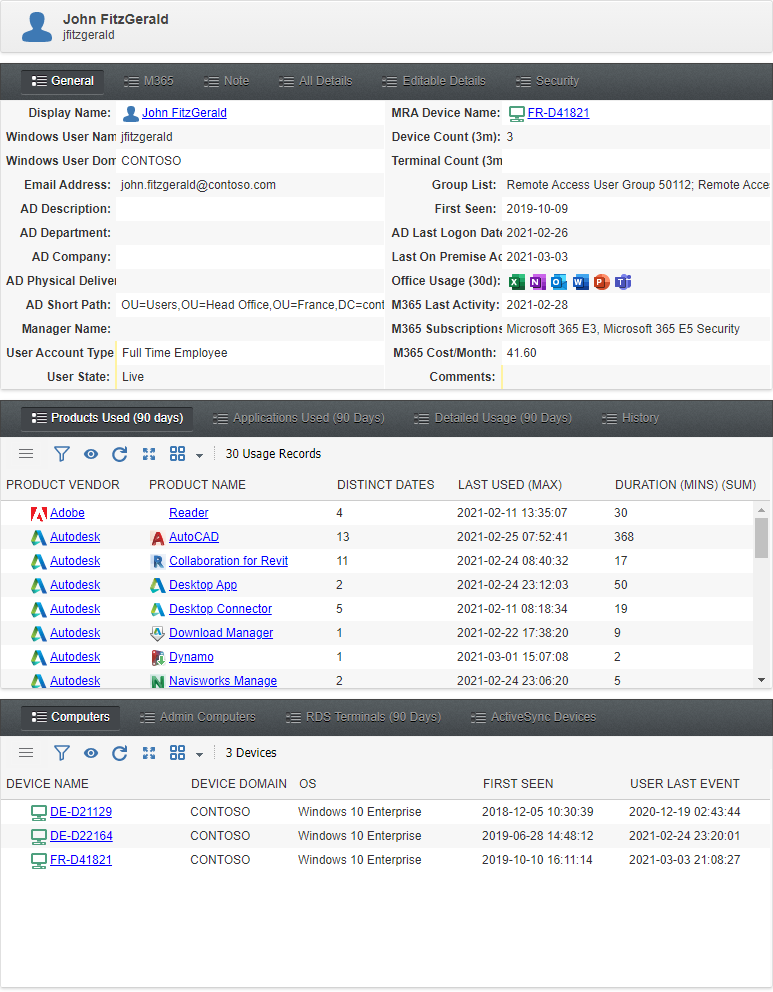Image resolution: width=773 pixels, height=992 pixels.
Task: Open the layout dropdown arrow in Products Used toolbar
Action: click(x=199, y=456)
